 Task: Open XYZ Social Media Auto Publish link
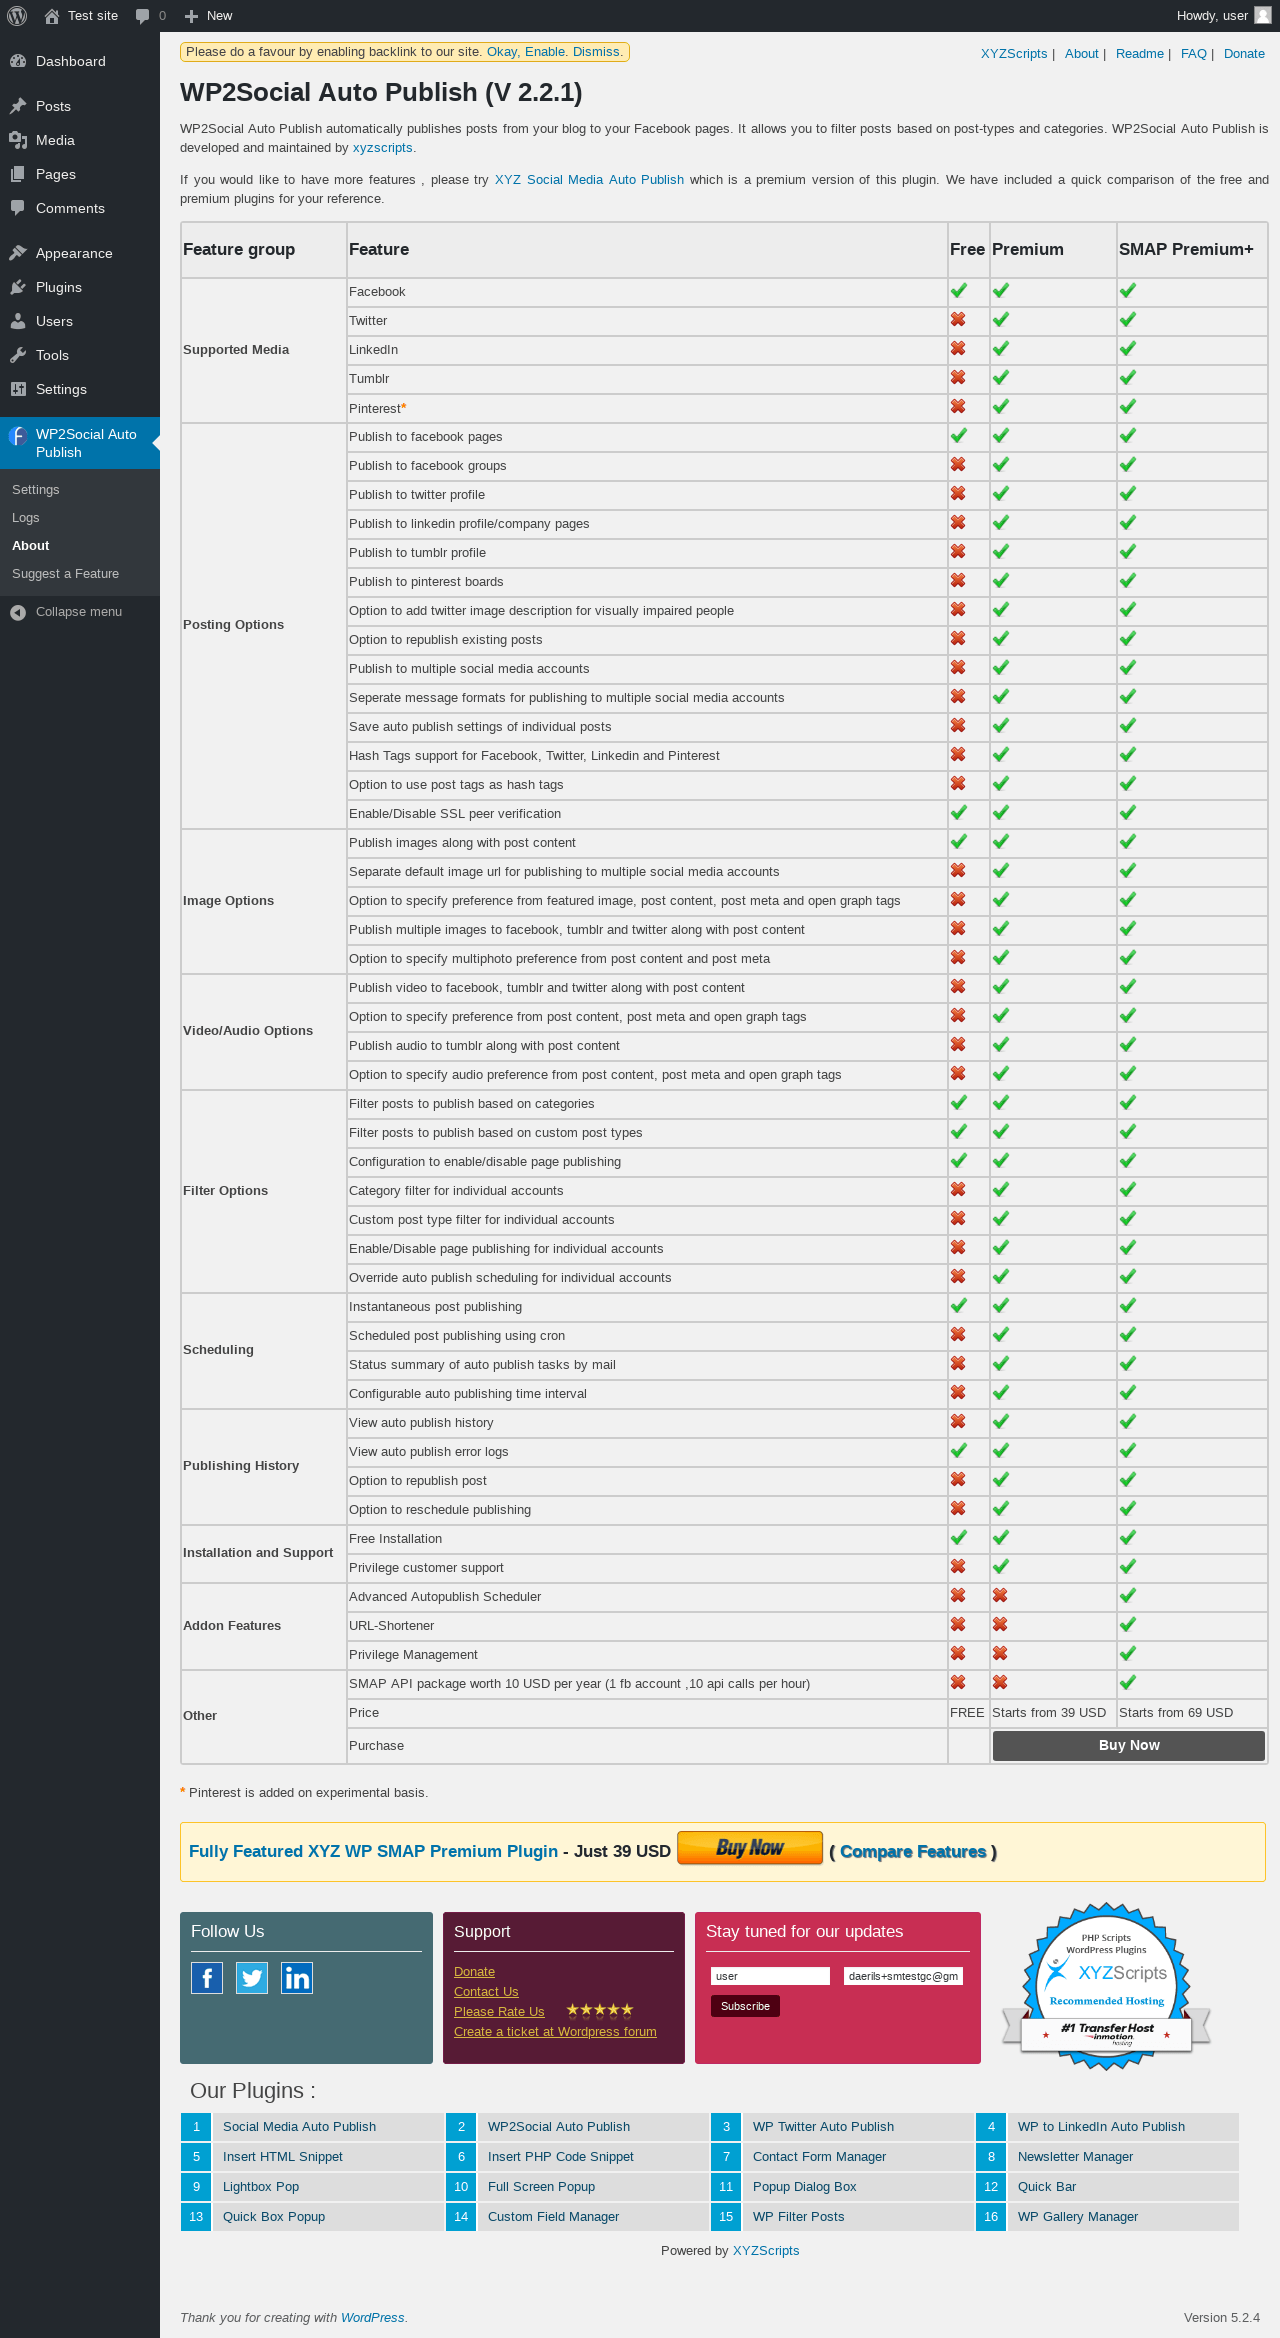589,180
